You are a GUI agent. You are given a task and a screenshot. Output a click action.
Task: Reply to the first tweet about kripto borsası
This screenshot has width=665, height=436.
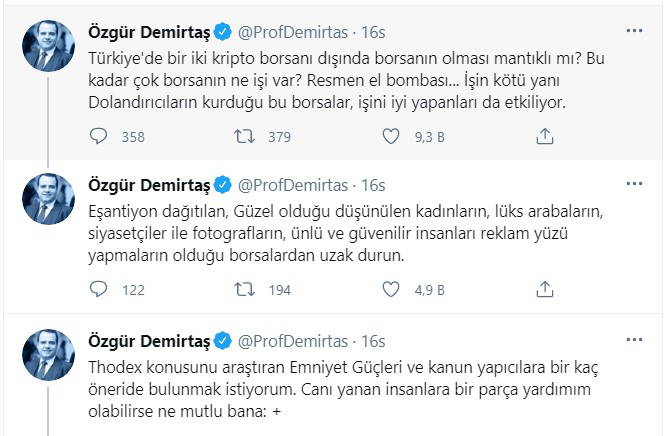point(98,134)
